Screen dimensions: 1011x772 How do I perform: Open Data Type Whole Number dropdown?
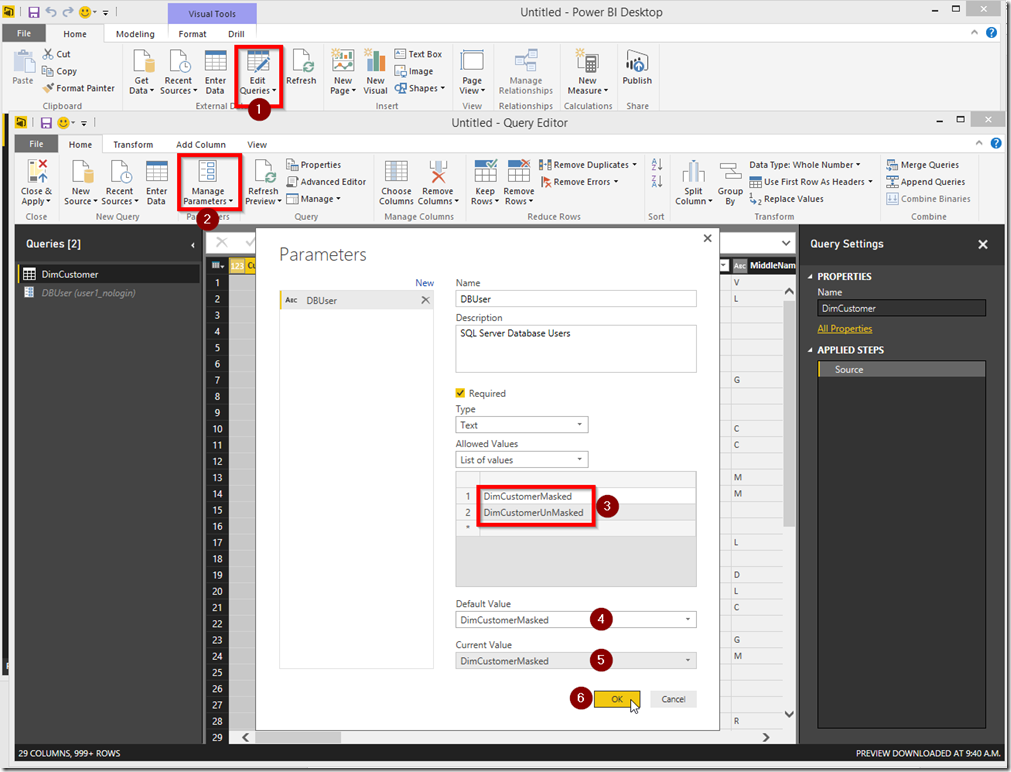coord(805,164)
